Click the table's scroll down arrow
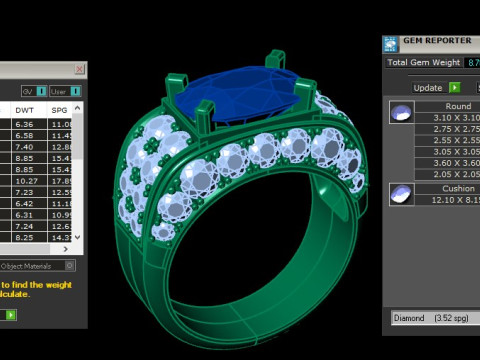 coord(78,237)
